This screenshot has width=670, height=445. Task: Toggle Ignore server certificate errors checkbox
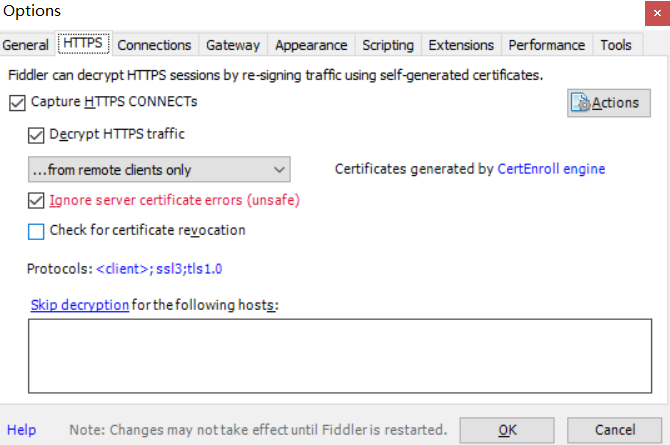tap(36, 200)
